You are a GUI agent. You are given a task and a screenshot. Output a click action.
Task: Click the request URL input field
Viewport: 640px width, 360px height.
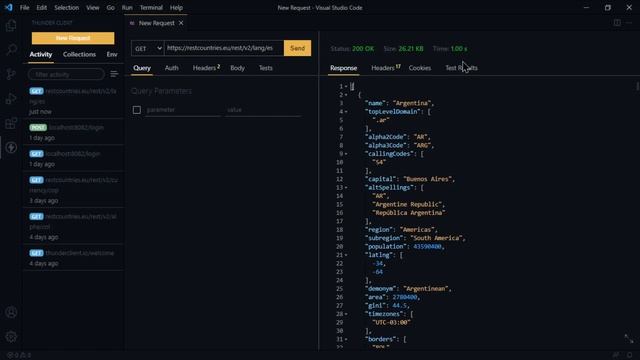(x=224, y=48)
